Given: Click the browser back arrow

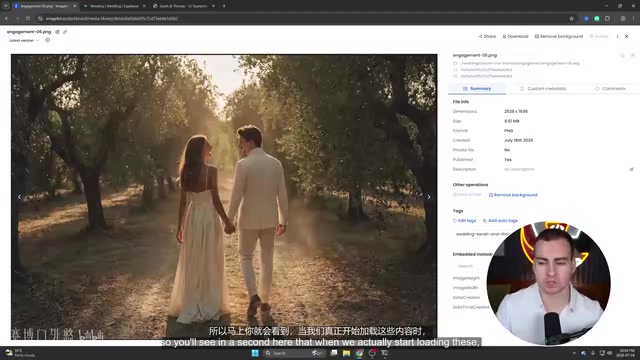Looking at the screenshot, I should pyautogui.click(x=7, y=18).
